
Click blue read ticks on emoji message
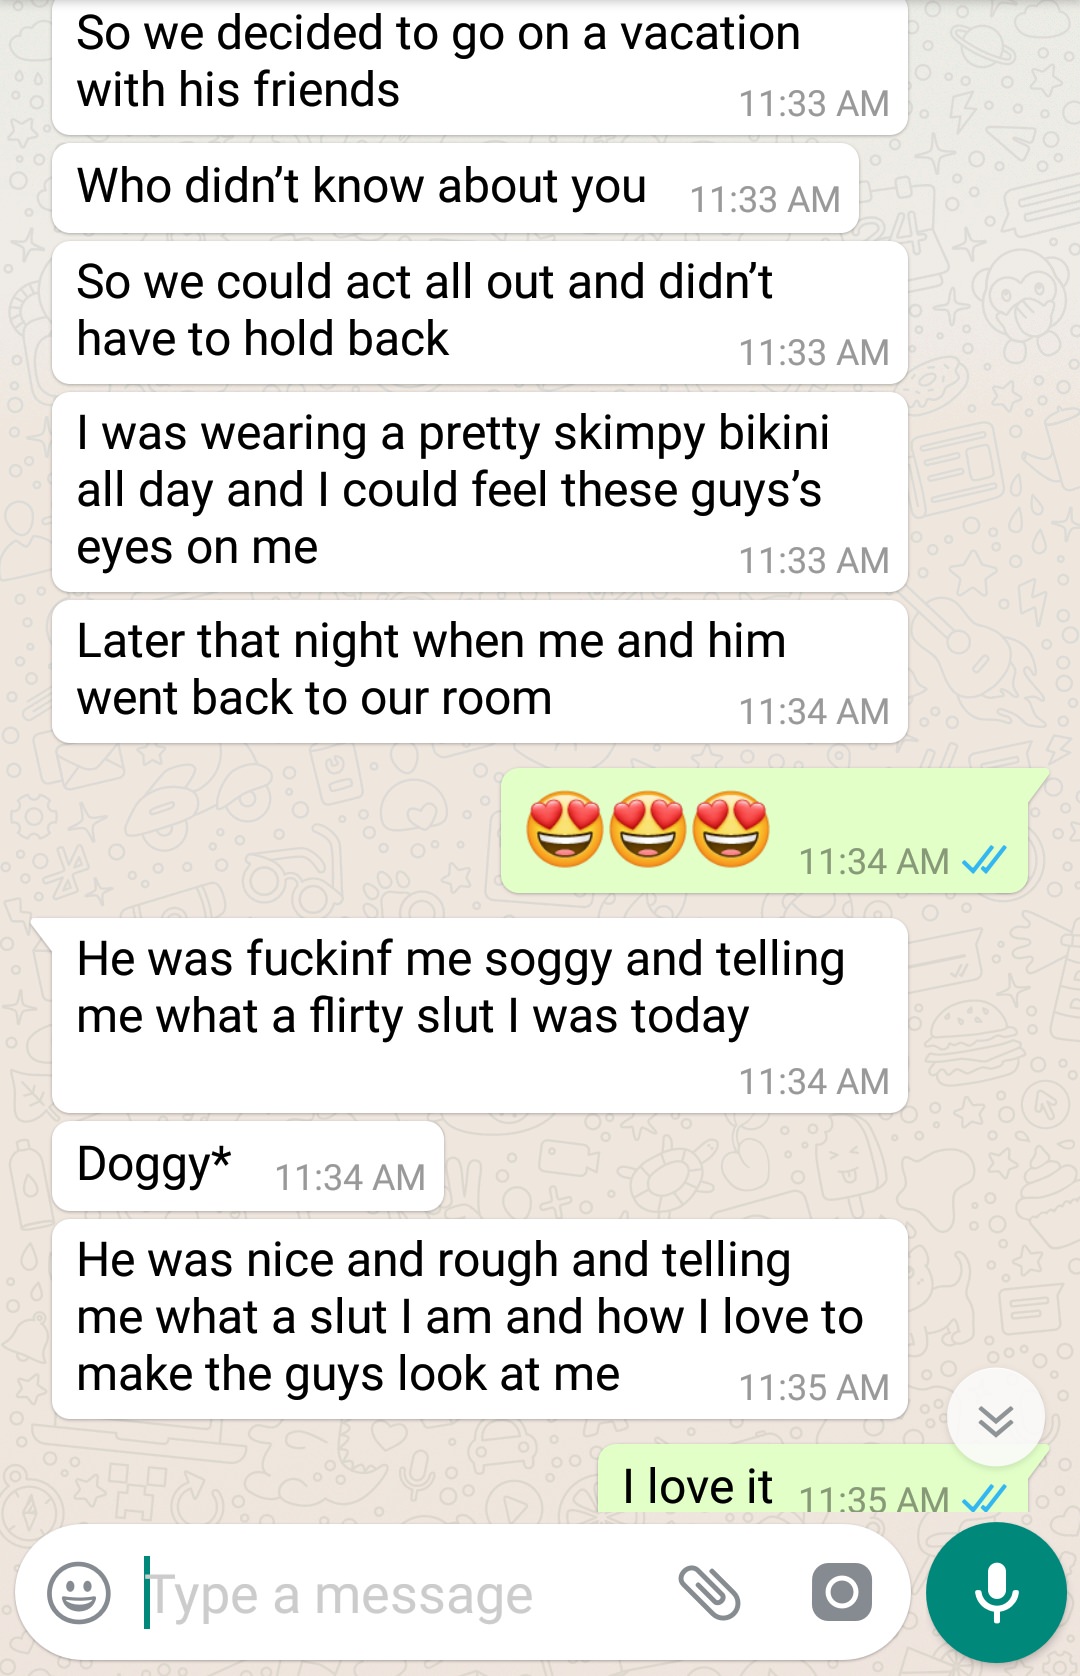click(x=984, y=860)
